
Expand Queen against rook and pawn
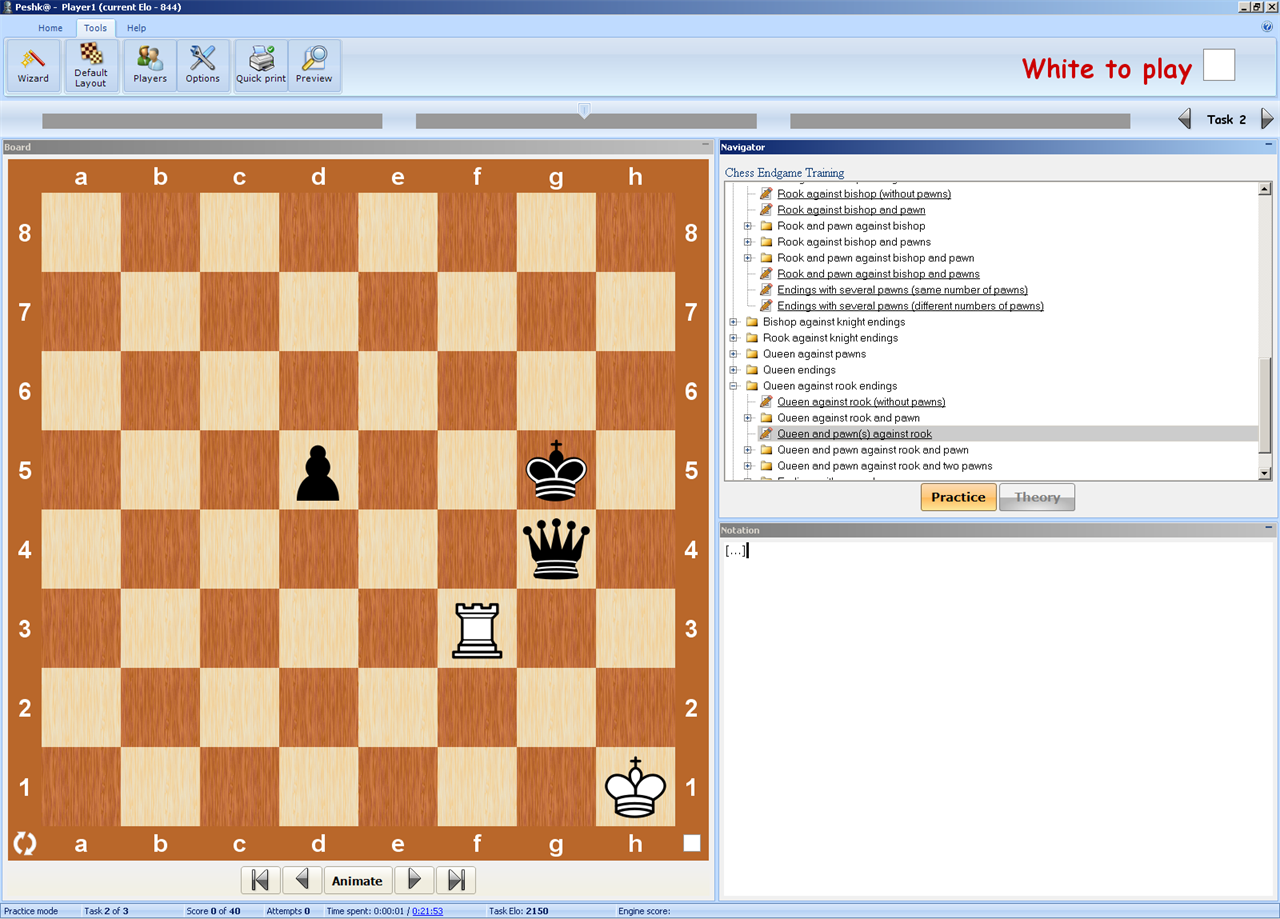pyautogui.click(x=747, y=418)
